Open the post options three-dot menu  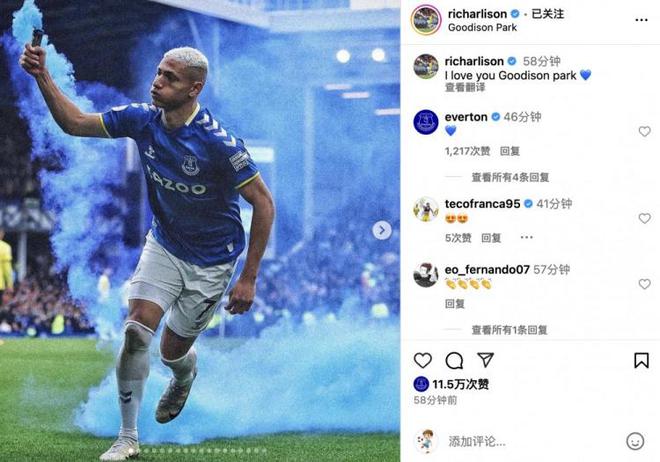point(641,20)
